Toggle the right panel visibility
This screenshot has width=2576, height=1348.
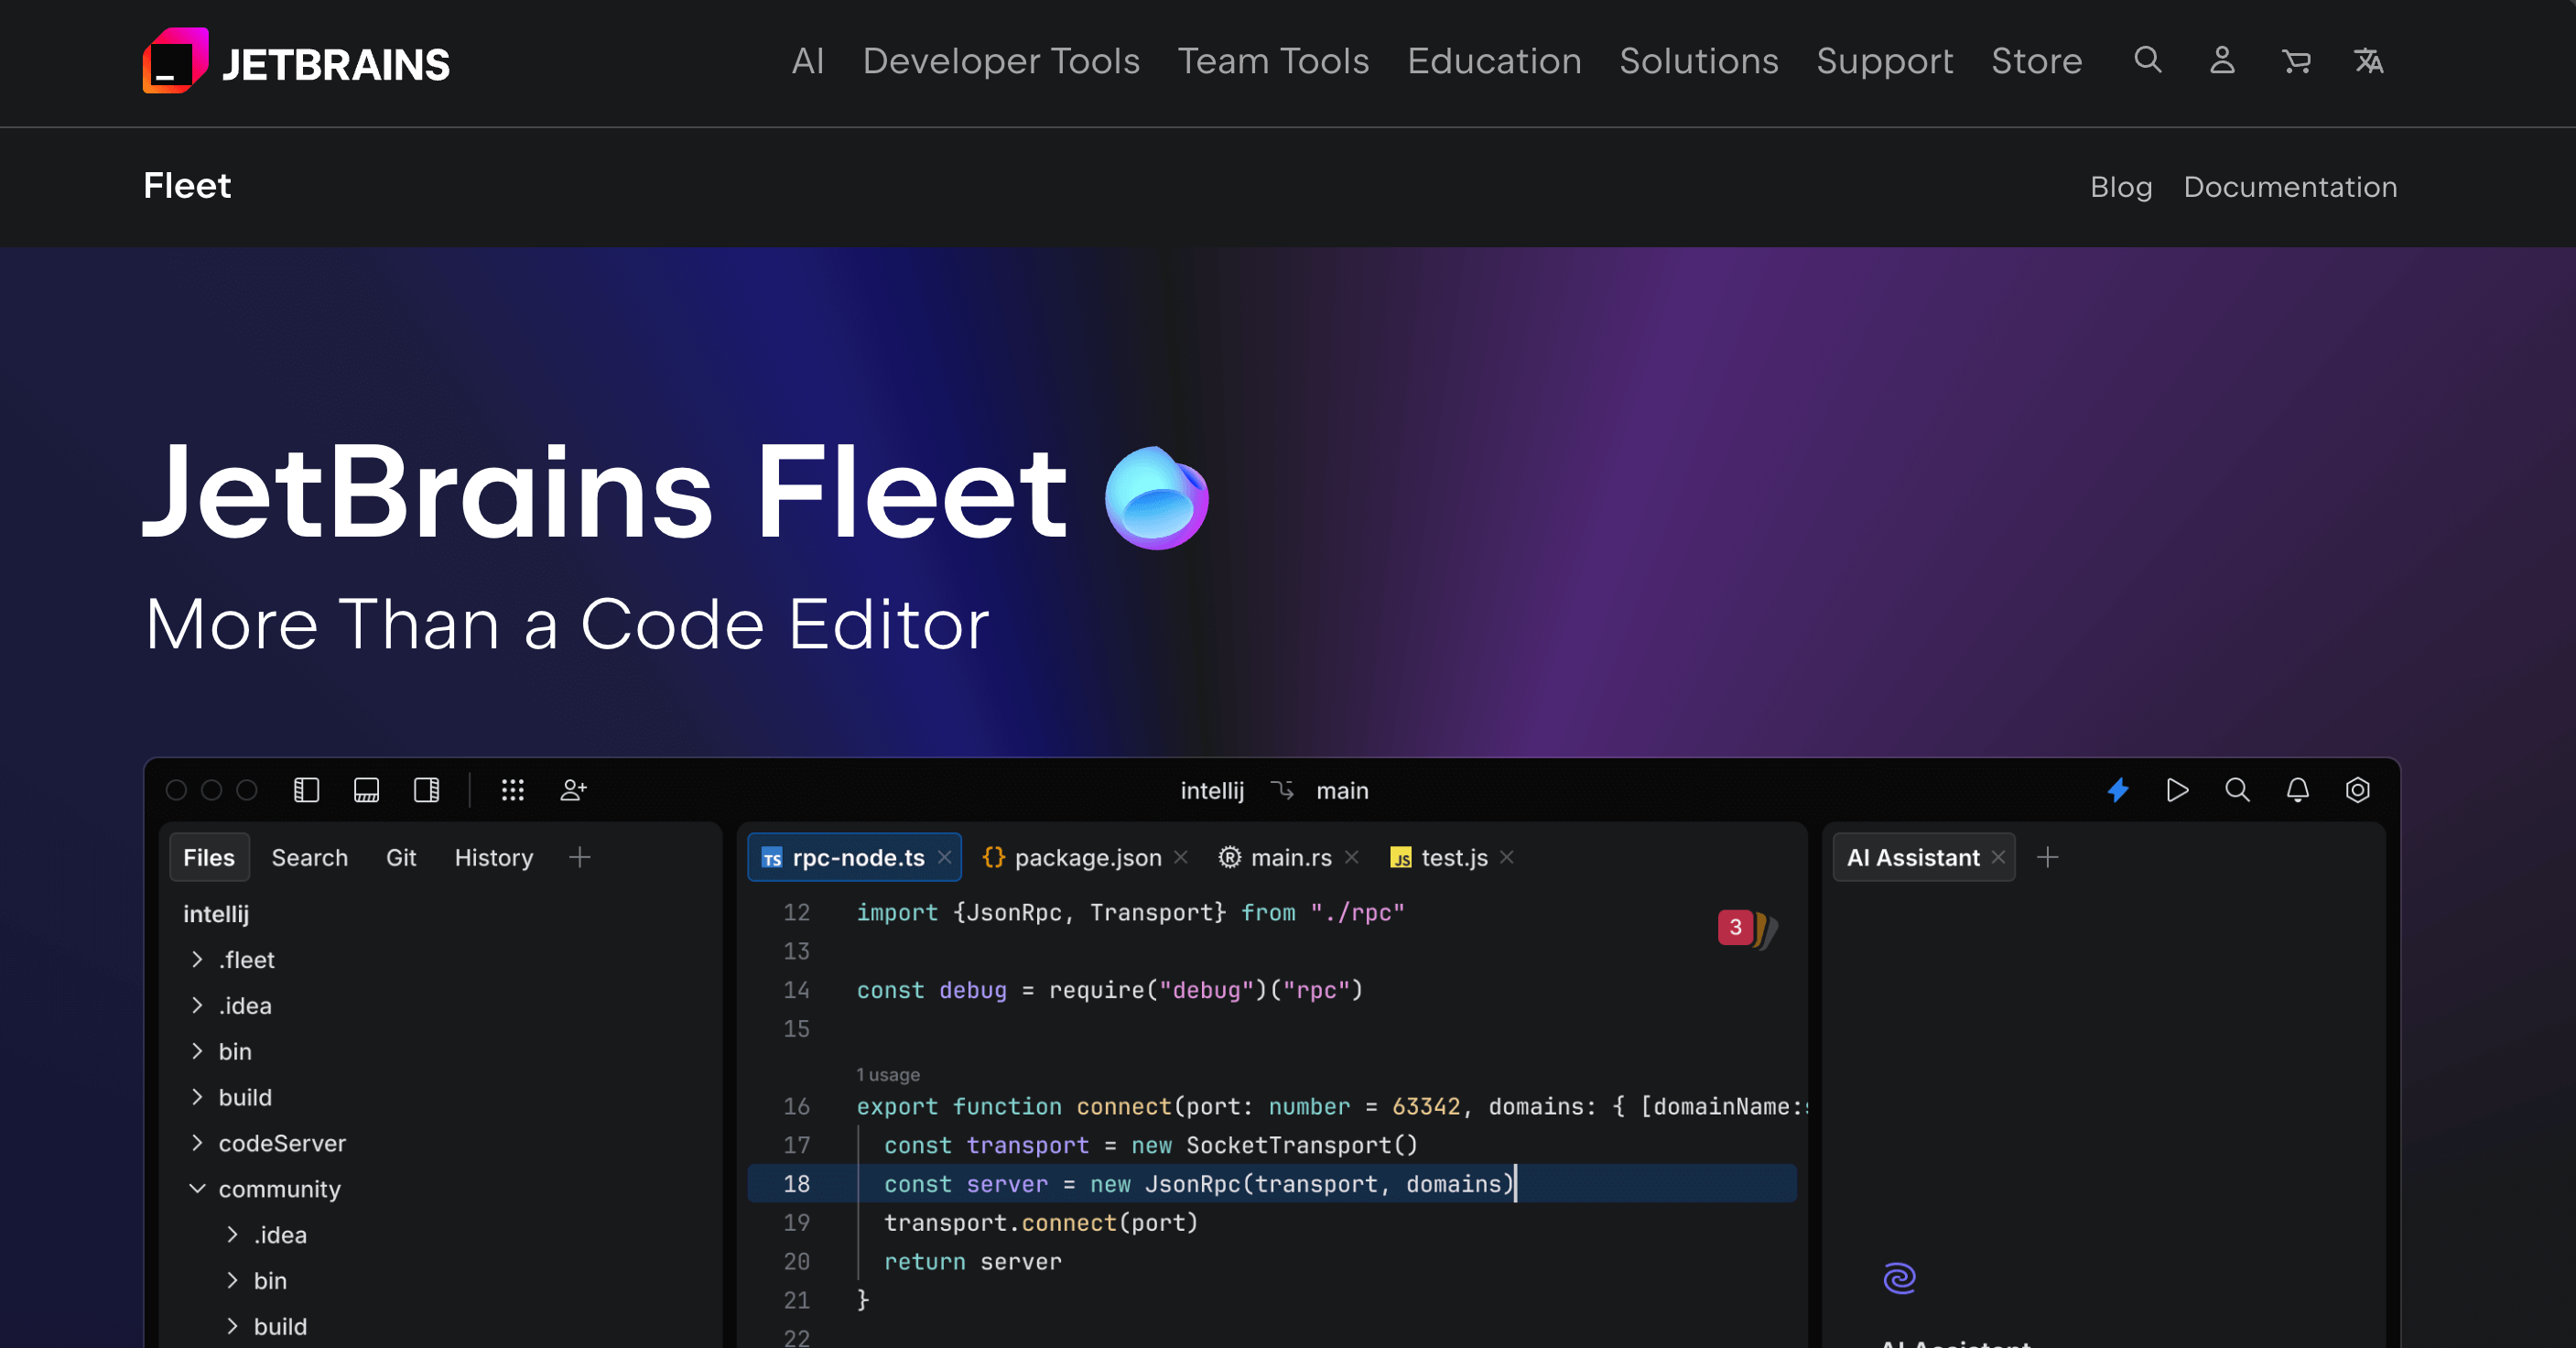click(427, 790)
